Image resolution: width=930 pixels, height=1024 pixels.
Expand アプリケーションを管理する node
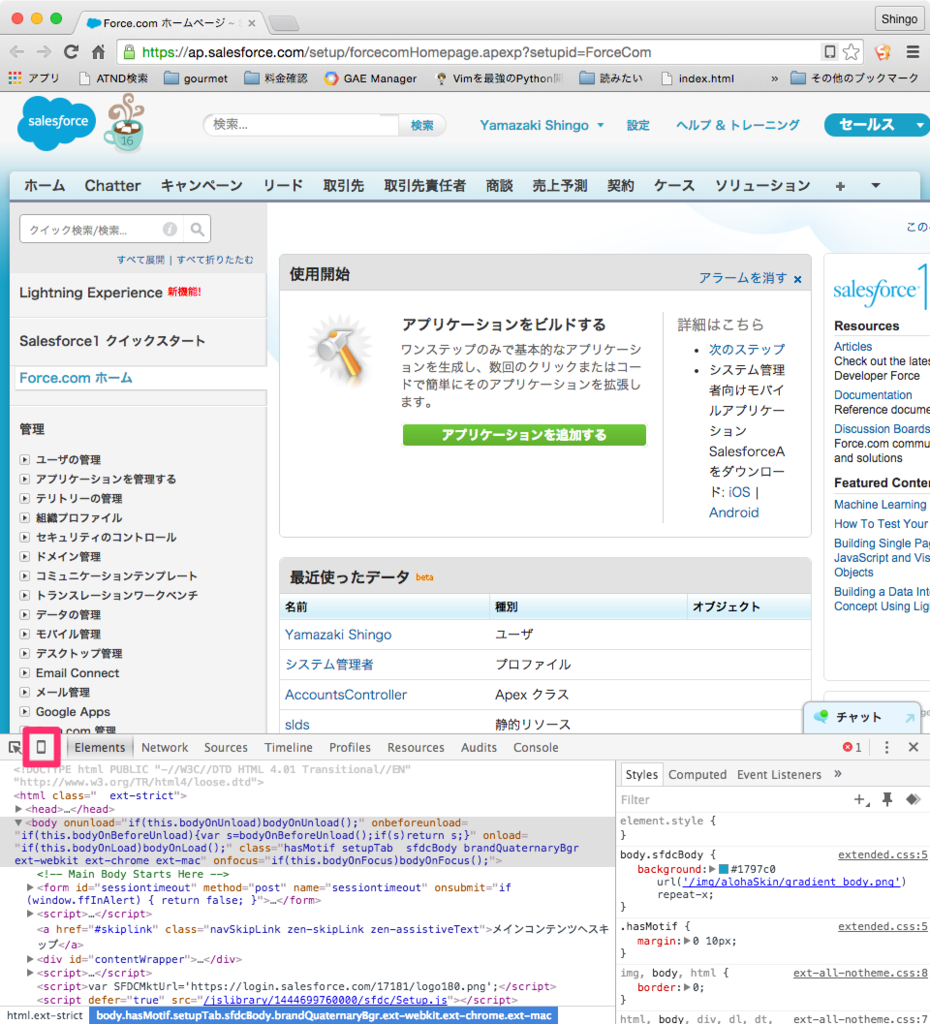(25, 479)
